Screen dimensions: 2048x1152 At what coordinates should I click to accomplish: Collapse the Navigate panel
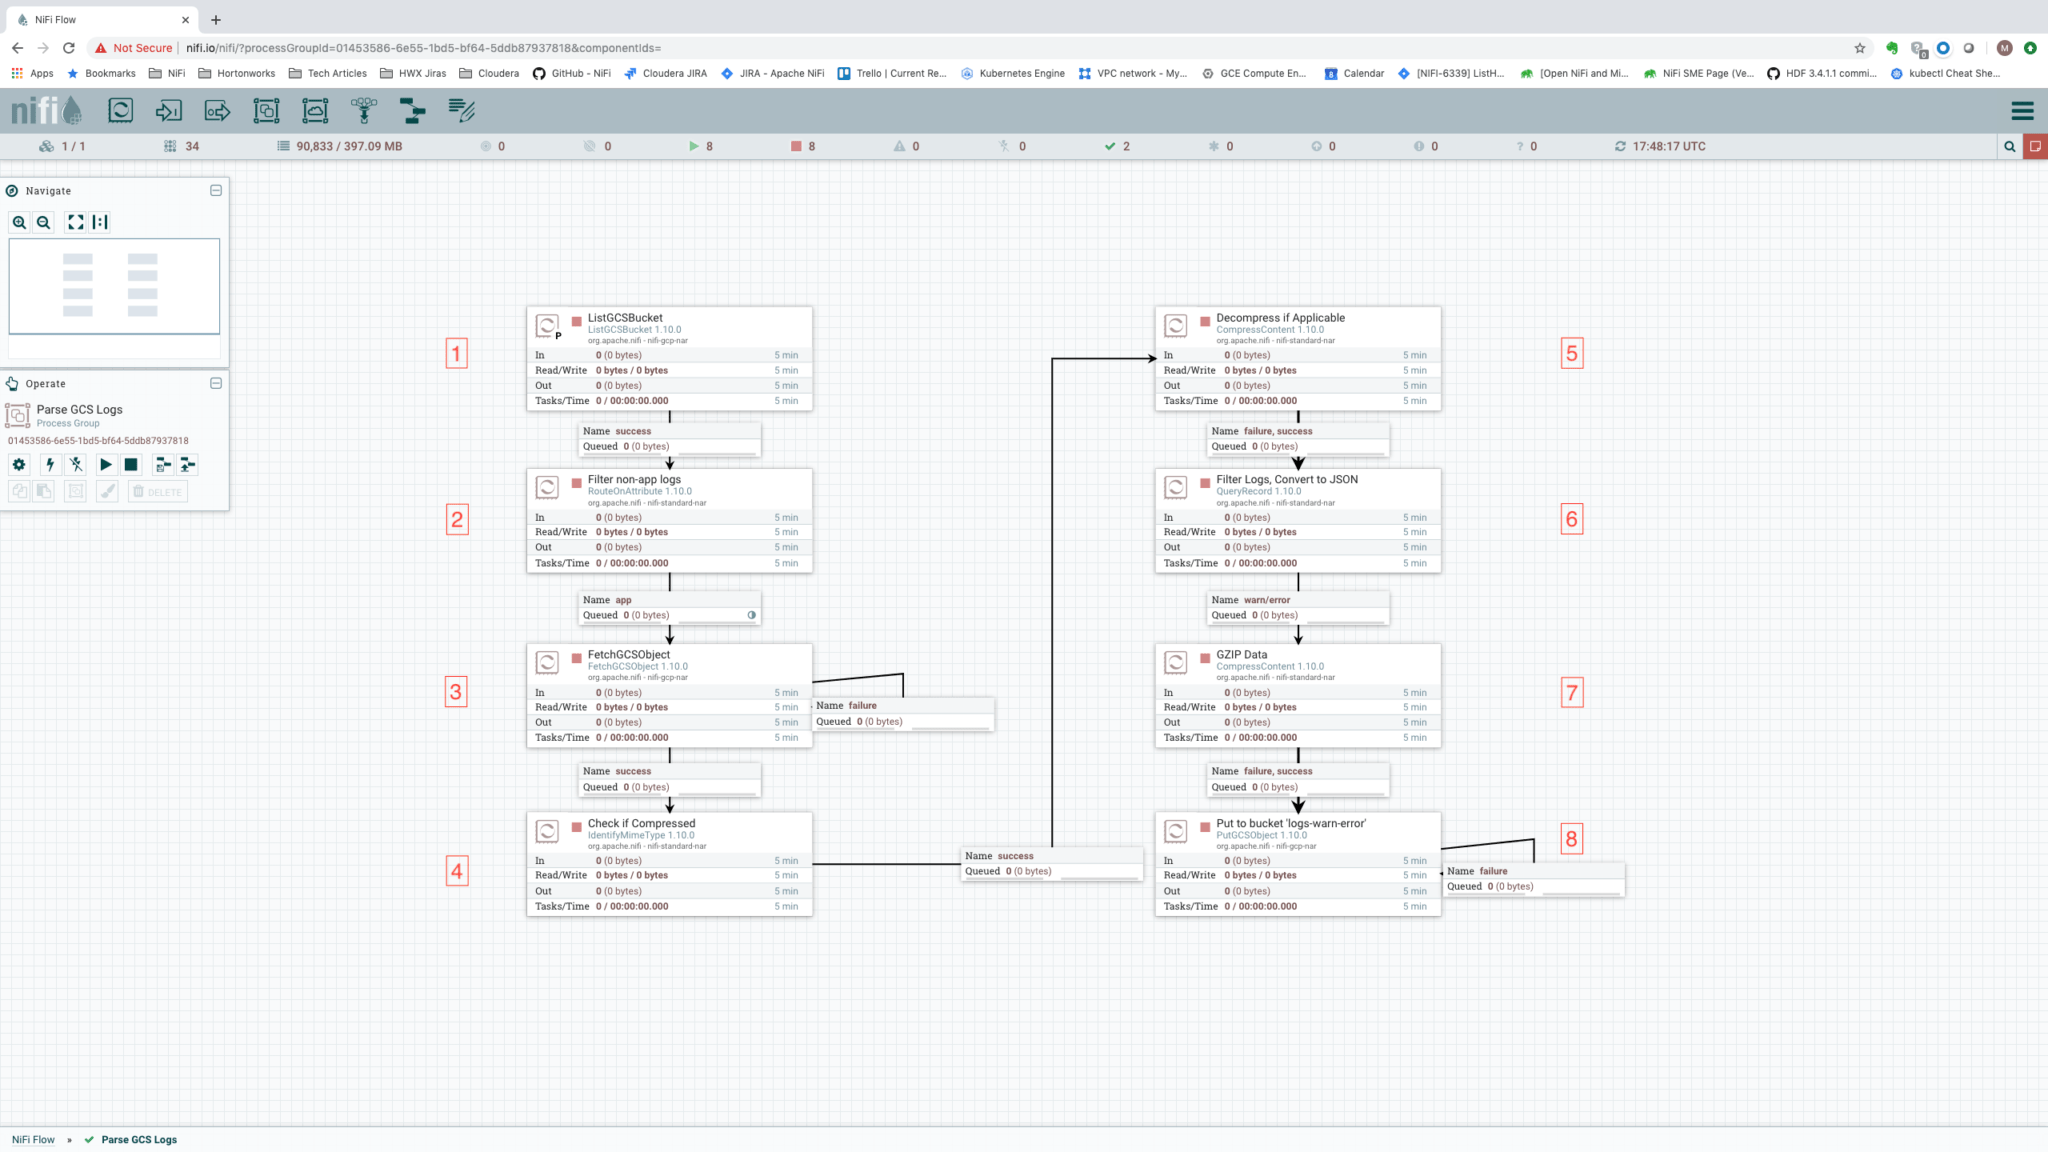(x=215, y=190)
